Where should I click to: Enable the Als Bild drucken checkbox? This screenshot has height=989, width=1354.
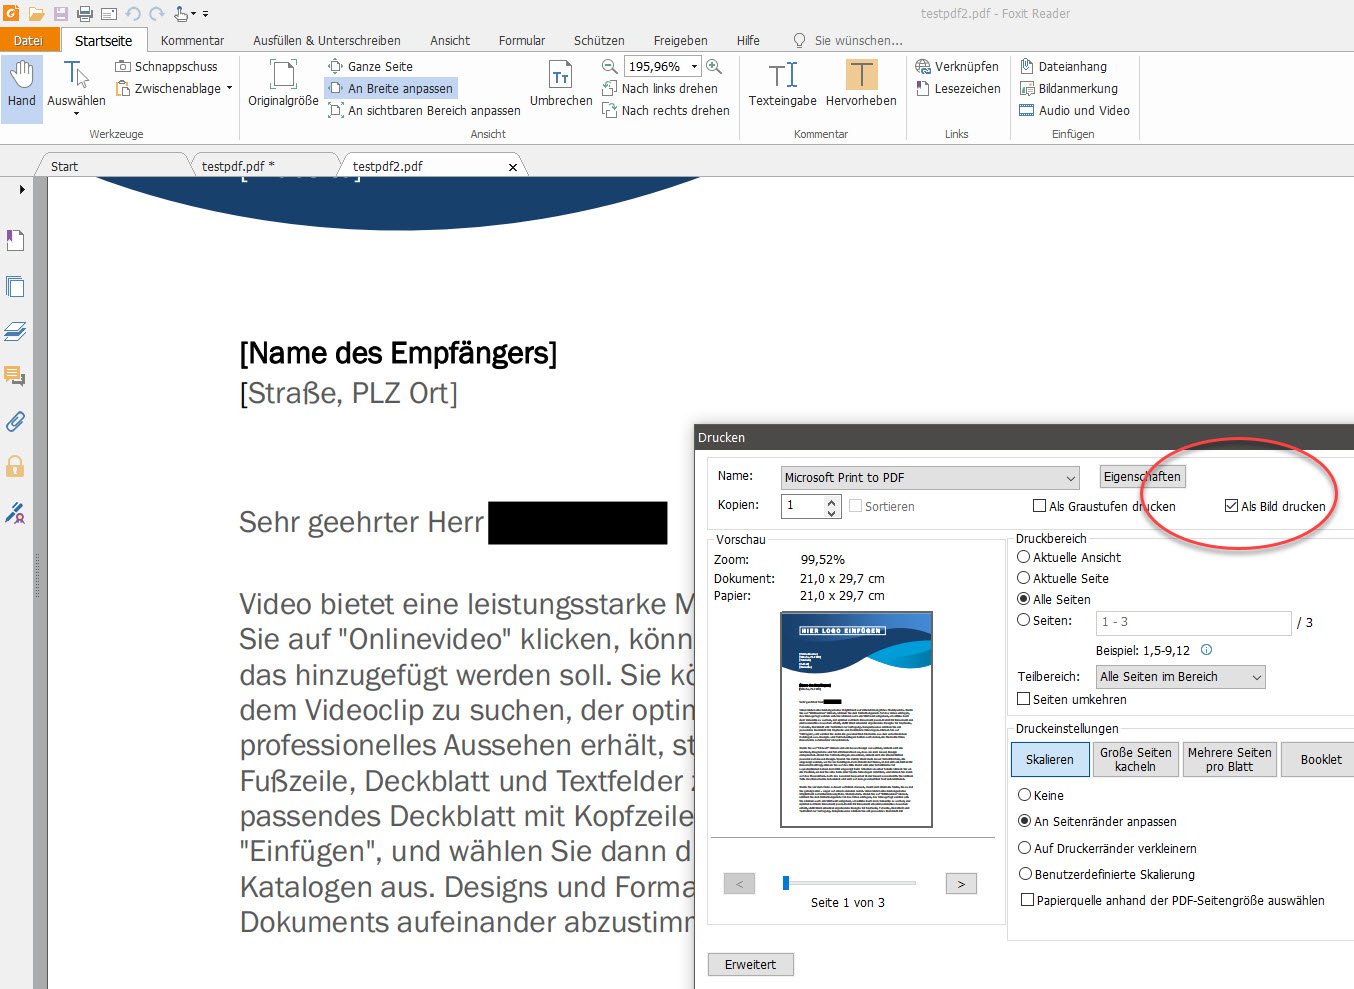point(1231,506)
